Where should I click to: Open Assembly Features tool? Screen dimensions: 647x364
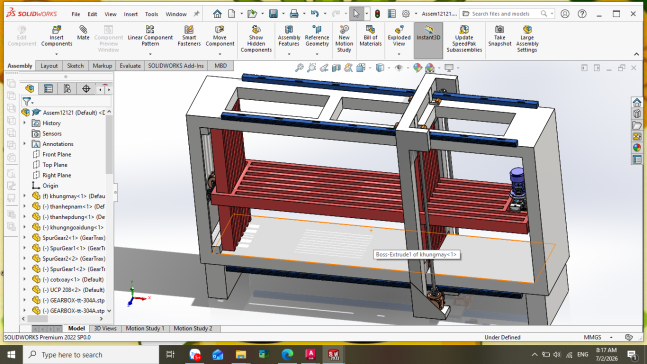click(289, 36)
